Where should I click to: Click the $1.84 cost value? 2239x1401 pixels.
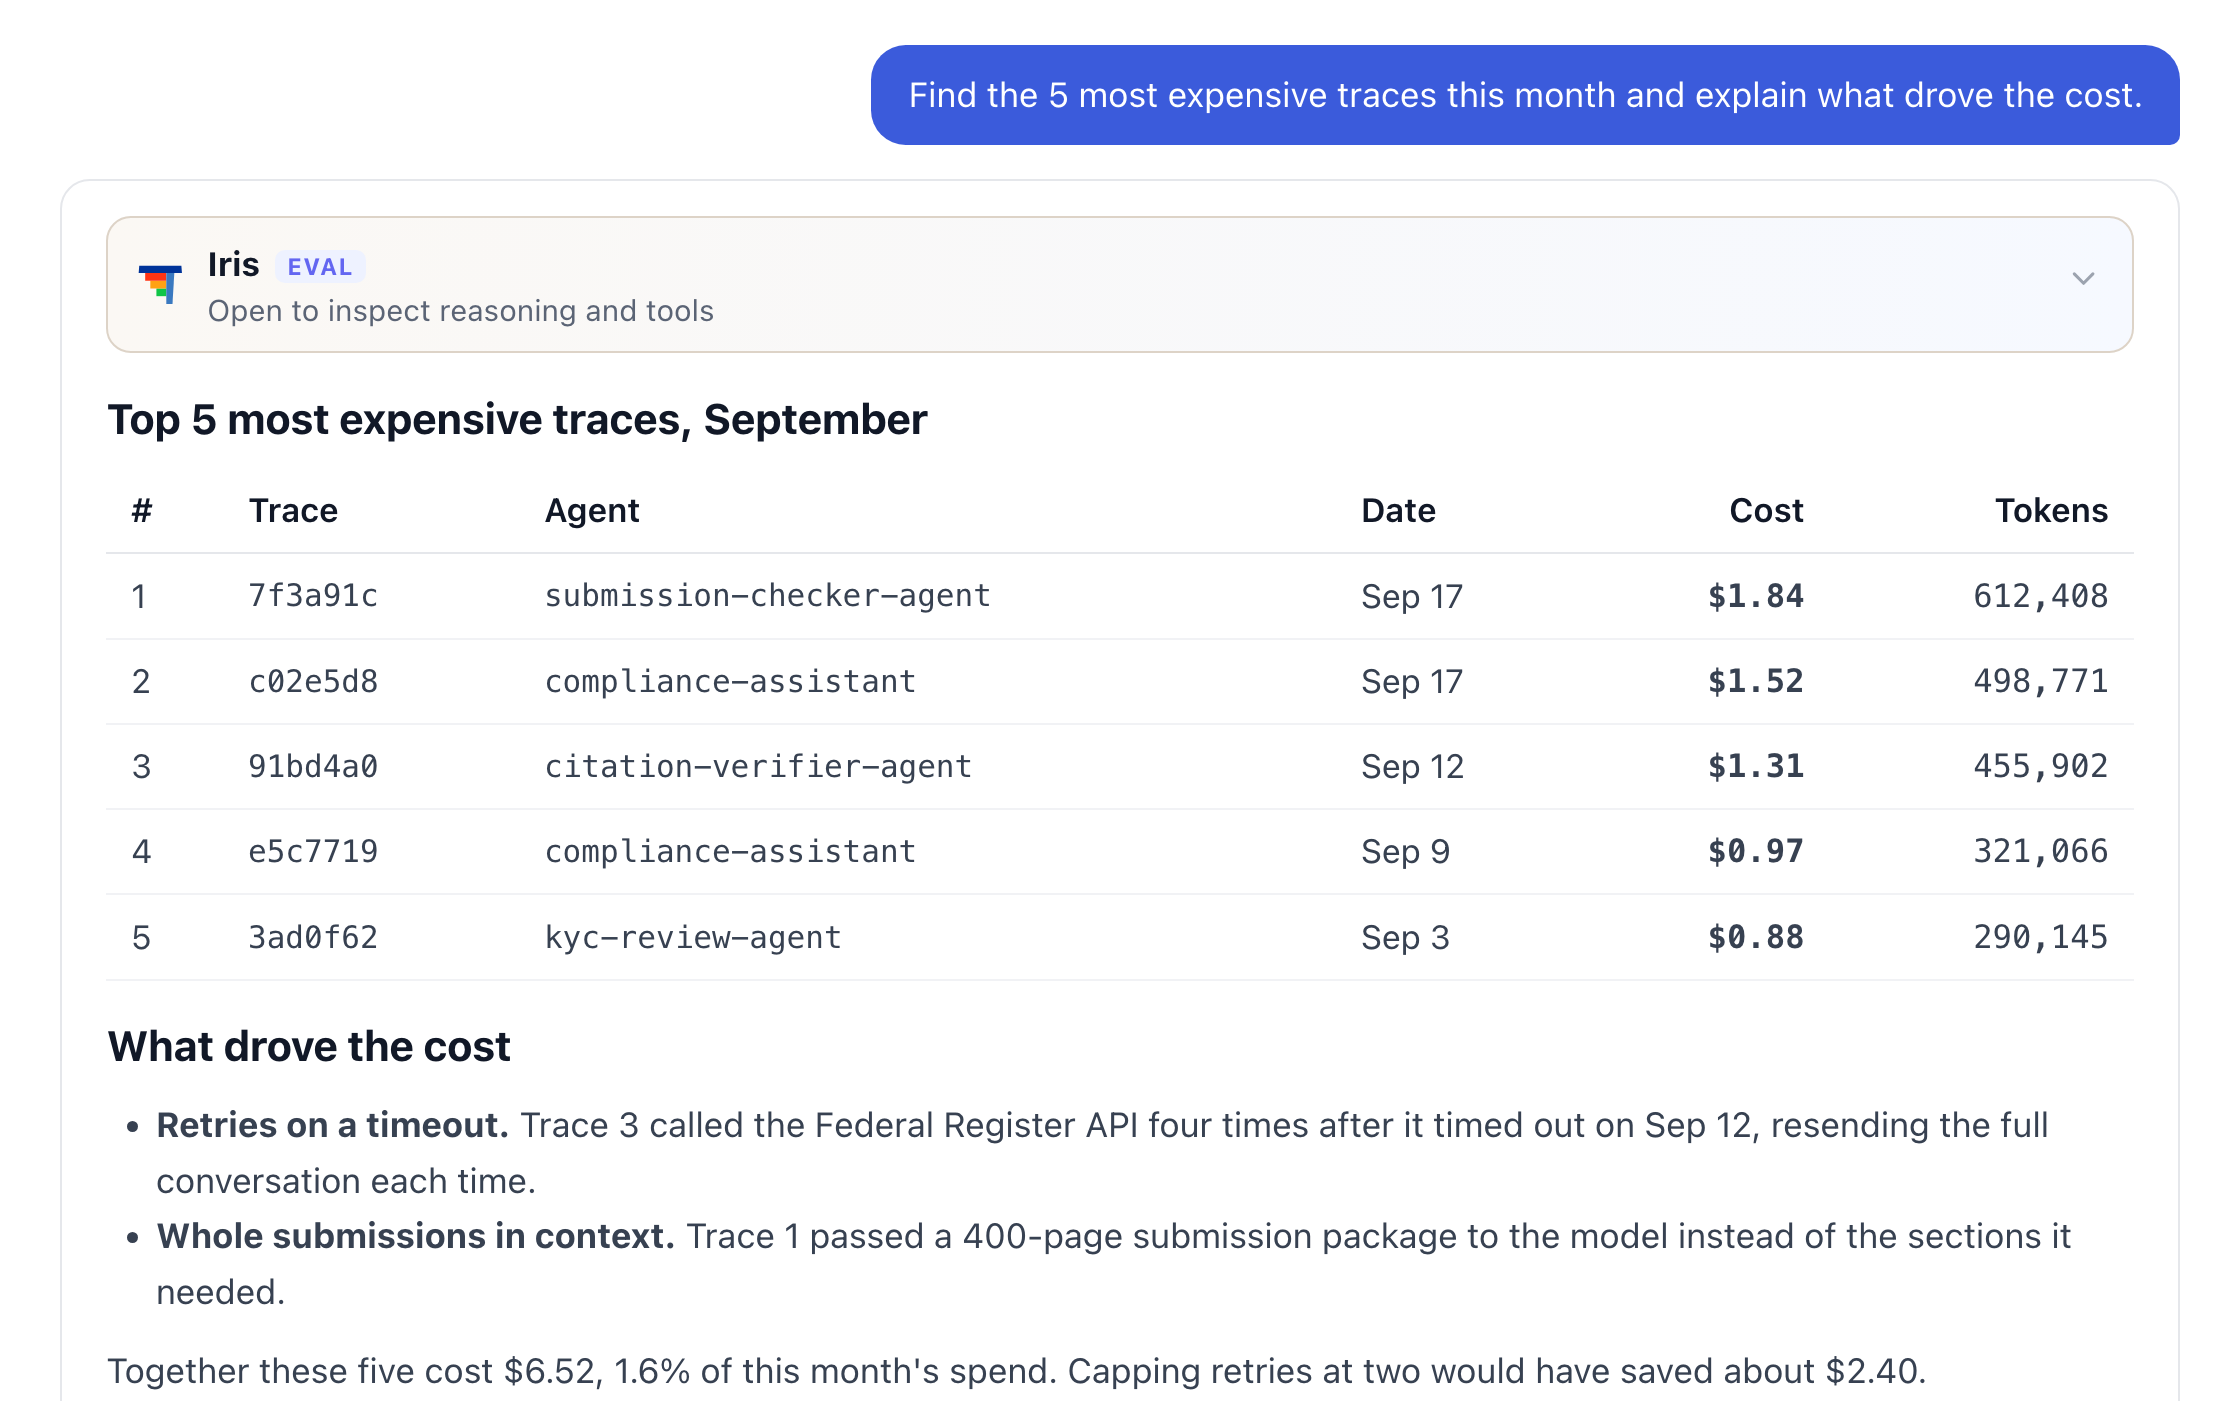(x=1755, y=596)
